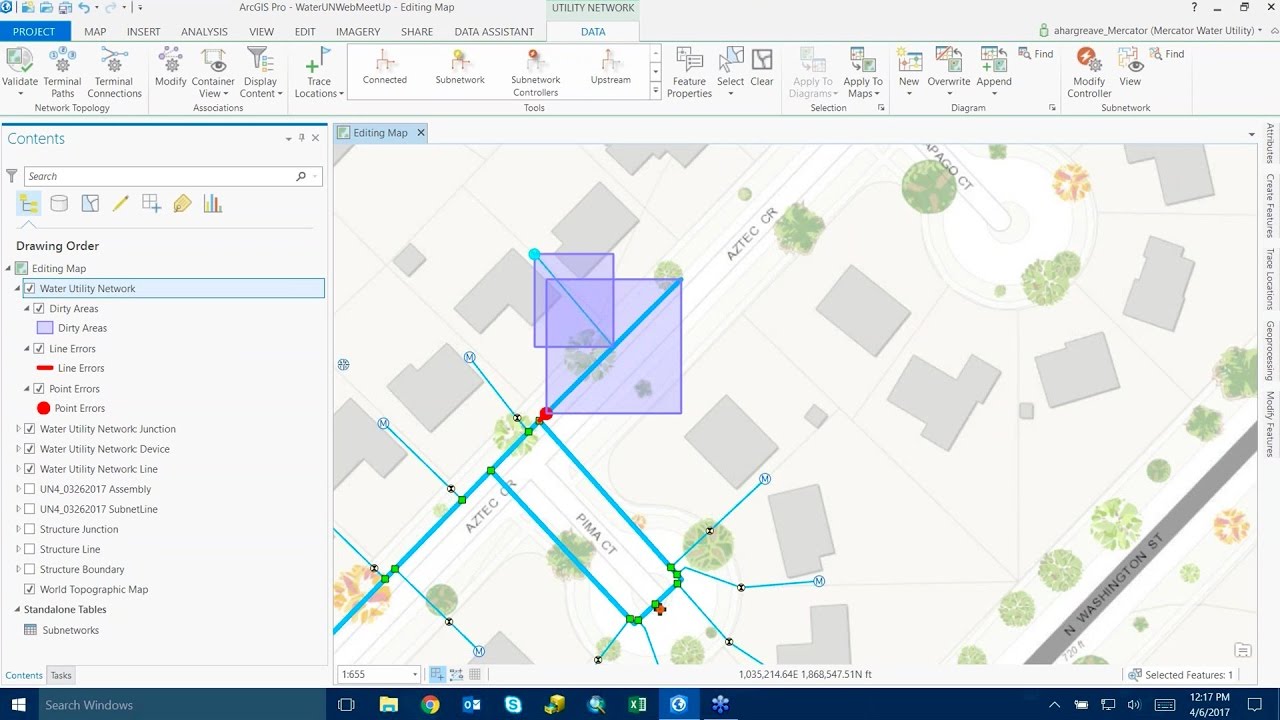Switch to DATA ASSISTANT ribbon tab
The width and height of the screenshot is (1280, 720).
point(494,31)
